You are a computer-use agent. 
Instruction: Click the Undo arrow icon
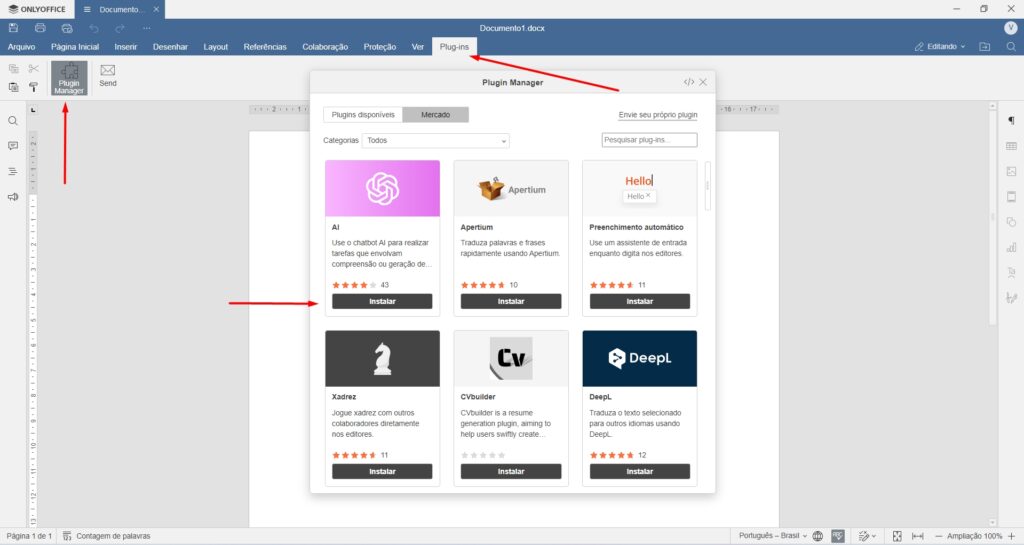tap(94, 28)
